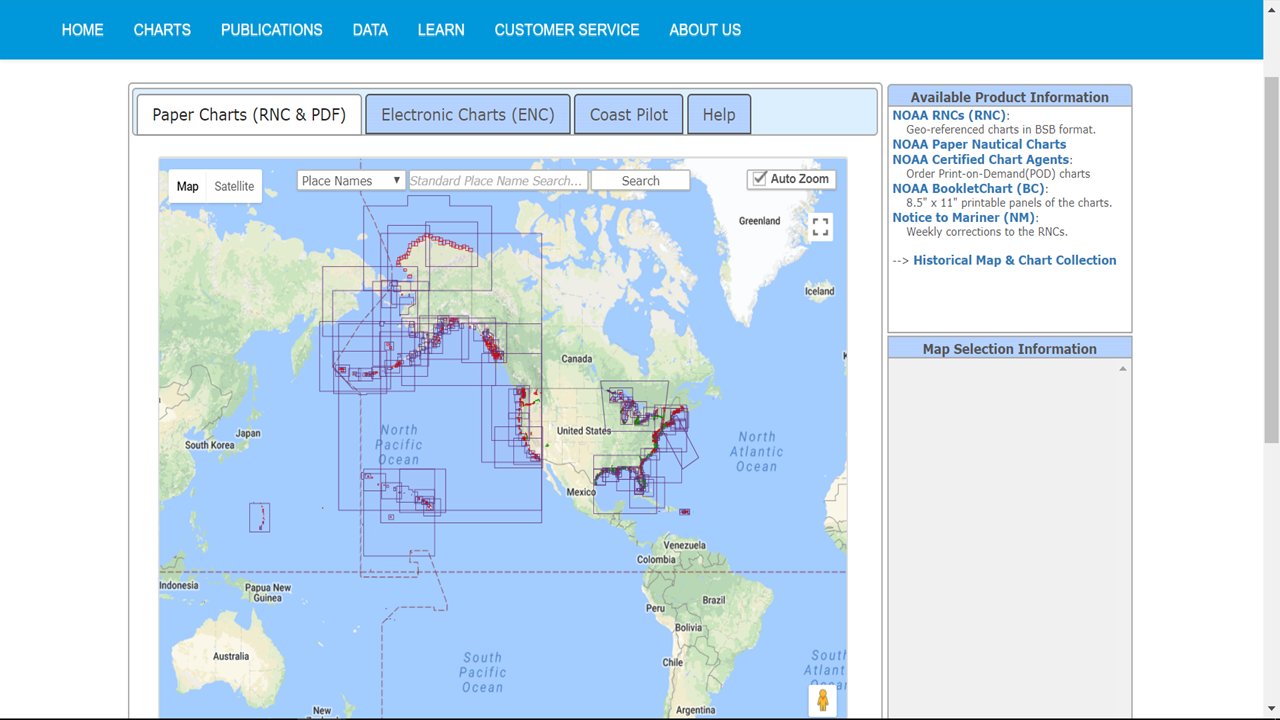This screenshot has height=720, width=1280.
Task: Click the Papua New Guinea map label
Action: [x=268, y=593]
